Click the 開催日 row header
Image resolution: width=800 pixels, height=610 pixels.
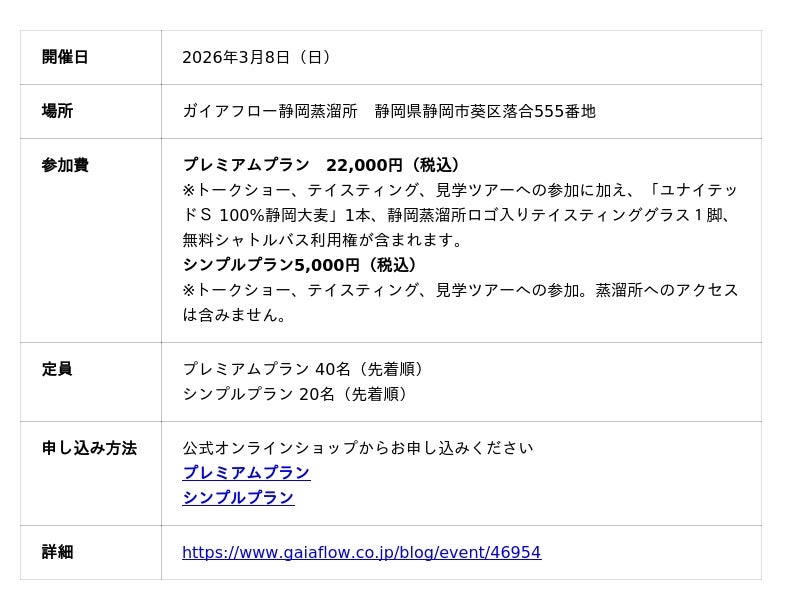pos(65,57)
